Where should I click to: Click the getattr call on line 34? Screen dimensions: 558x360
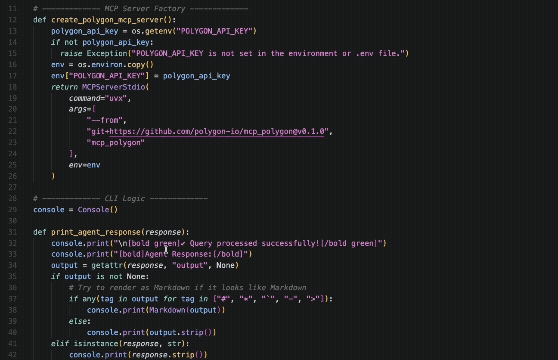click(x=165, y=265)
